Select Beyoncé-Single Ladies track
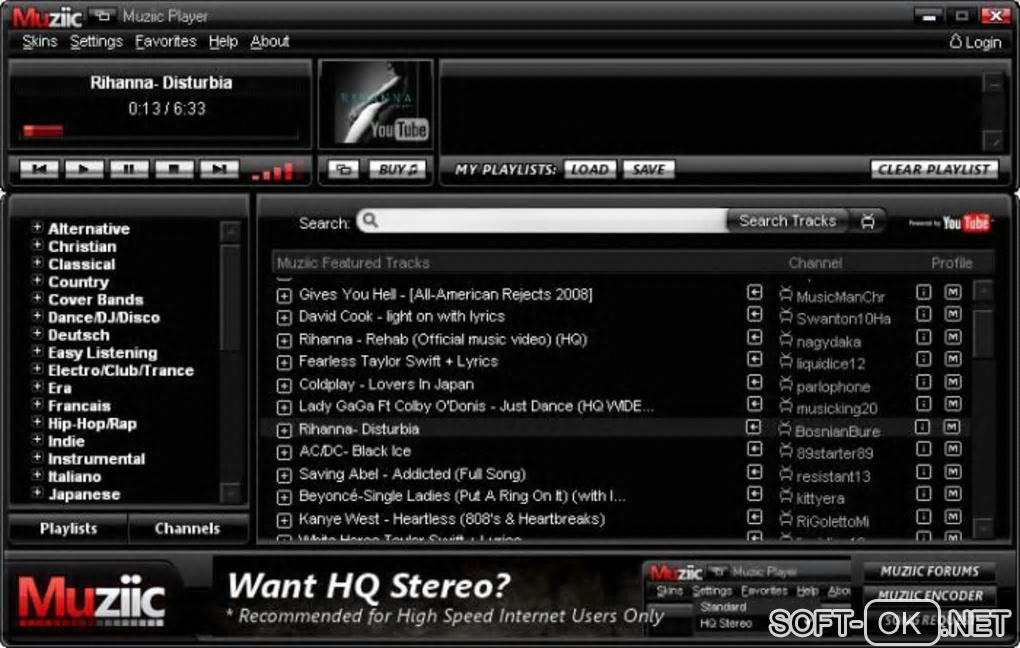This screenshot has height=648, width=1020. 462,496
